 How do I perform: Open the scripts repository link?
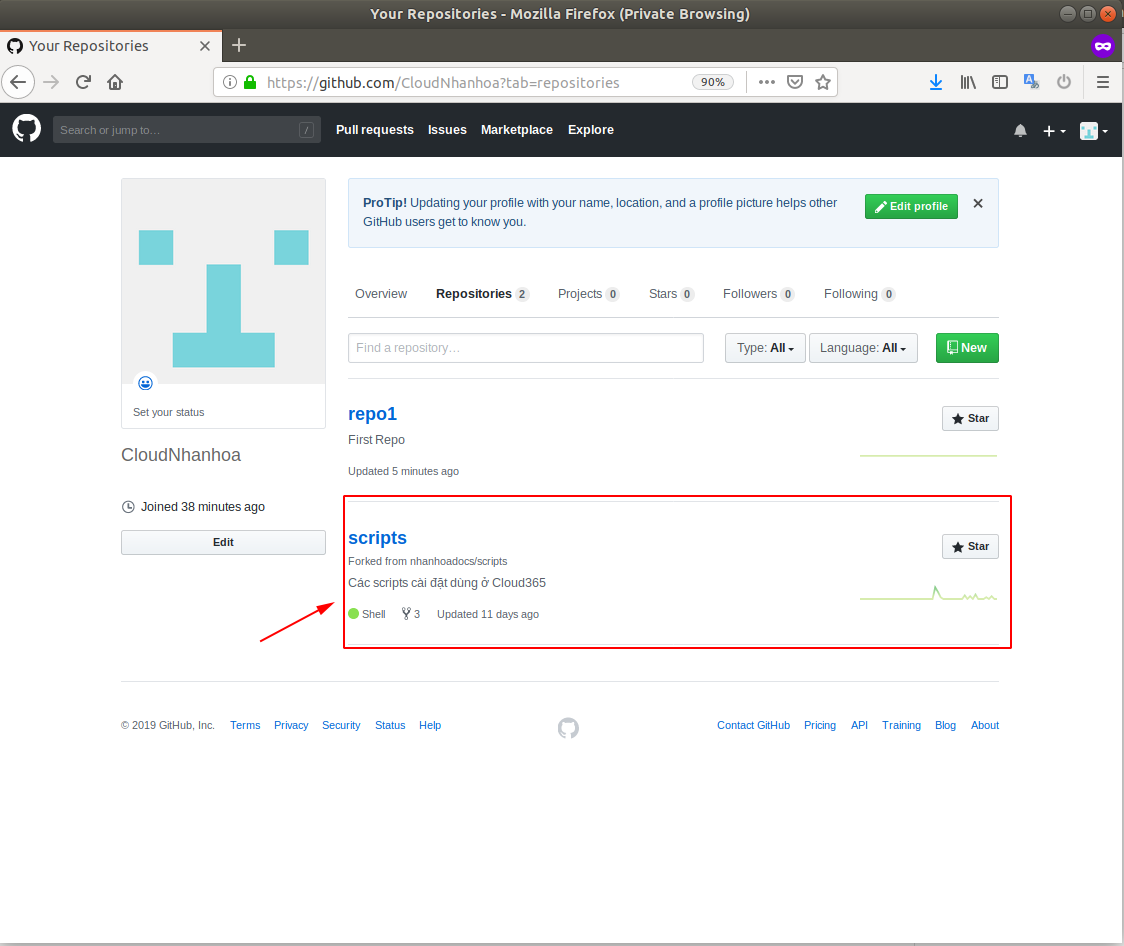click(377, 538)
